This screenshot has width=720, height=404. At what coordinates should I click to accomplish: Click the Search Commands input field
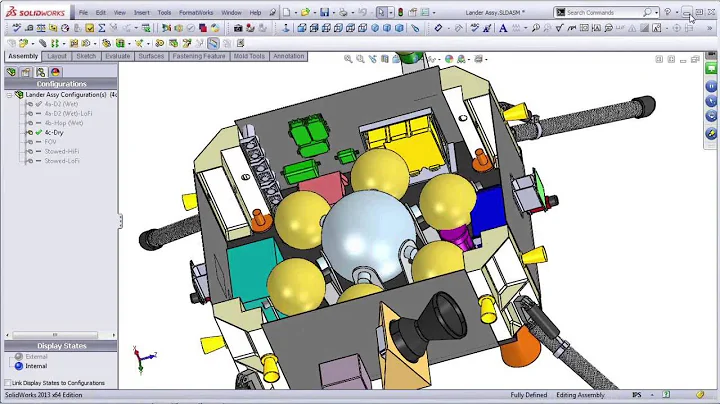tap(604, 12)
